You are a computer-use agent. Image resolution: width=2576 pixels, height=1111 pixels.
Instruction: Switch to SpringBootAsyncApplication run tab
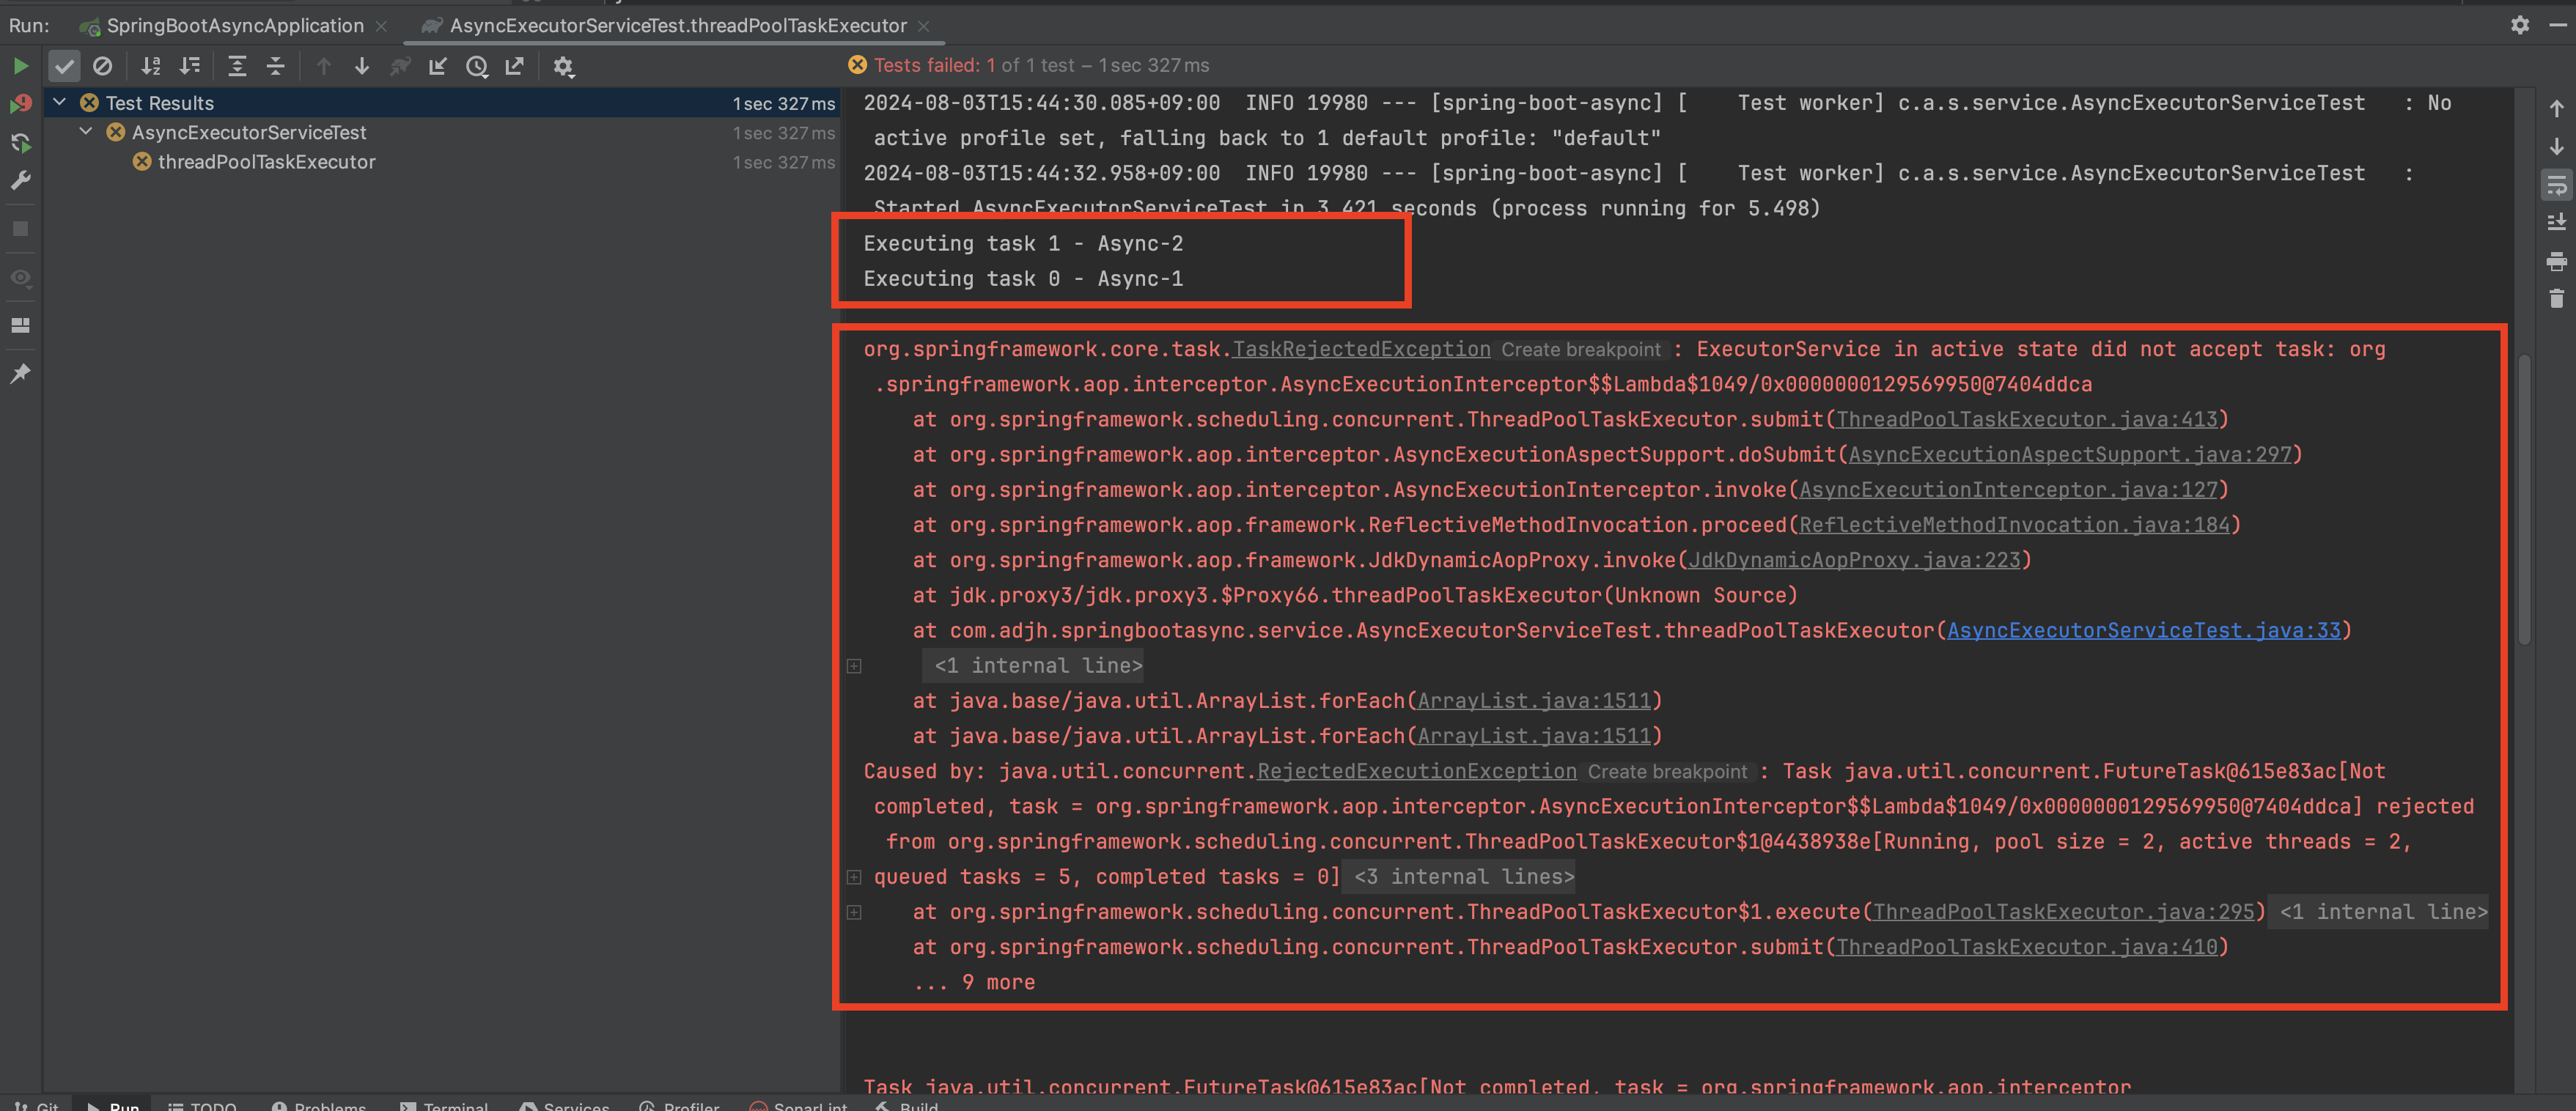(235, 26)
